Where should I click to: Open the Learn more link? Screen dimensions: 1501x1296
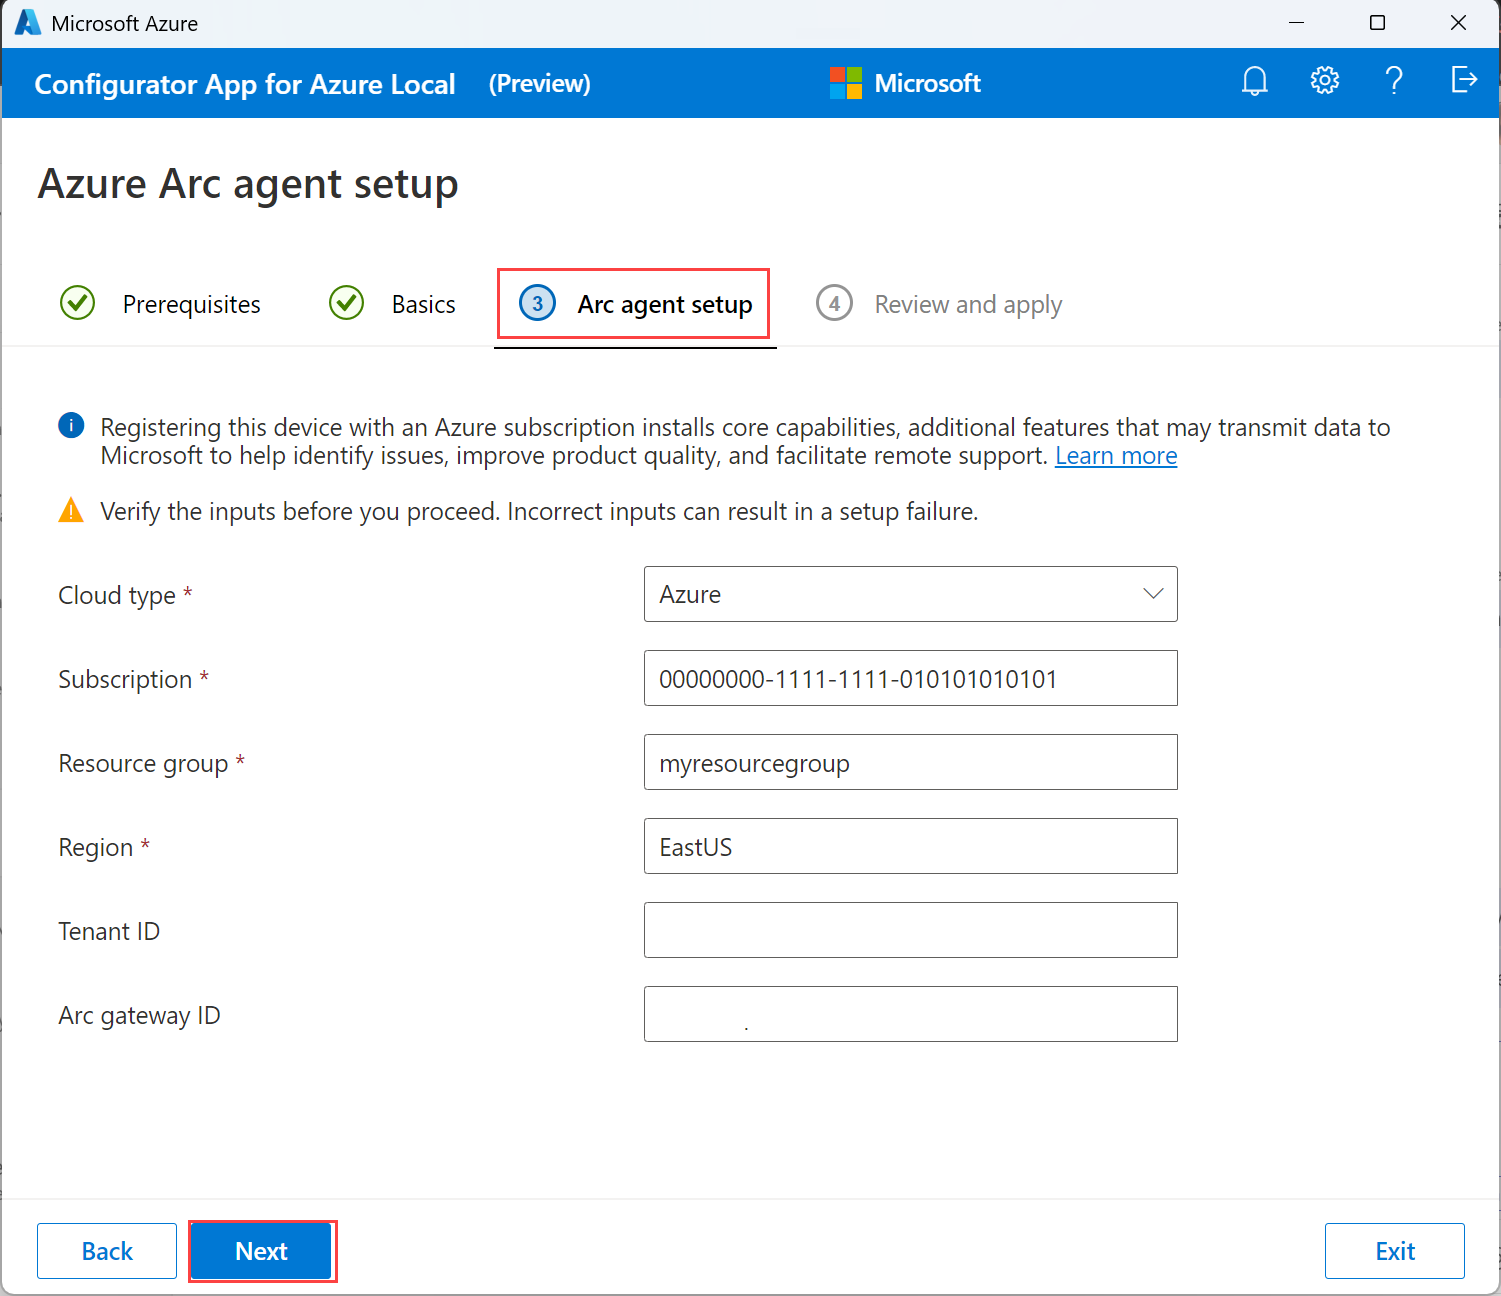pos(1115,456)
